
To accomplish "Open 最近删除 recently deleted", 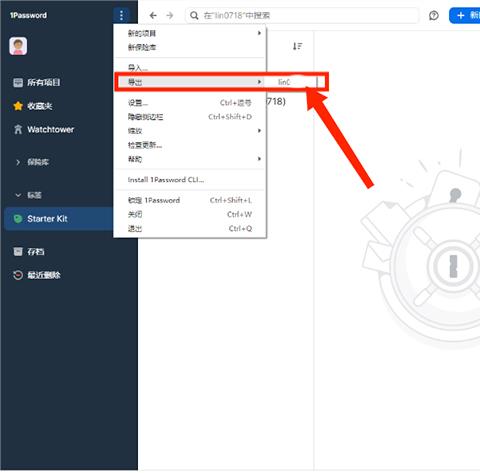I will (x=37, y=275).
